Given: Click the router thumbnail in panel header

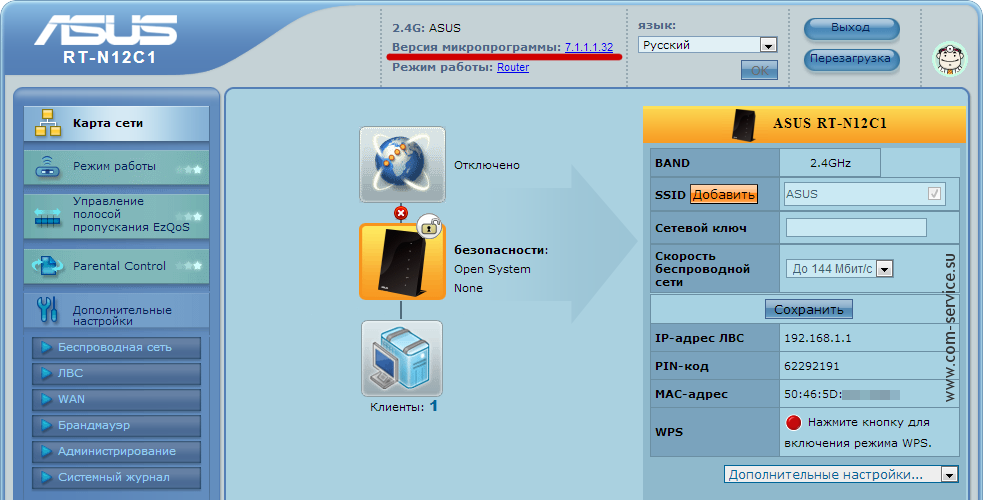Looking at the screenshot, I should point(744,125).
